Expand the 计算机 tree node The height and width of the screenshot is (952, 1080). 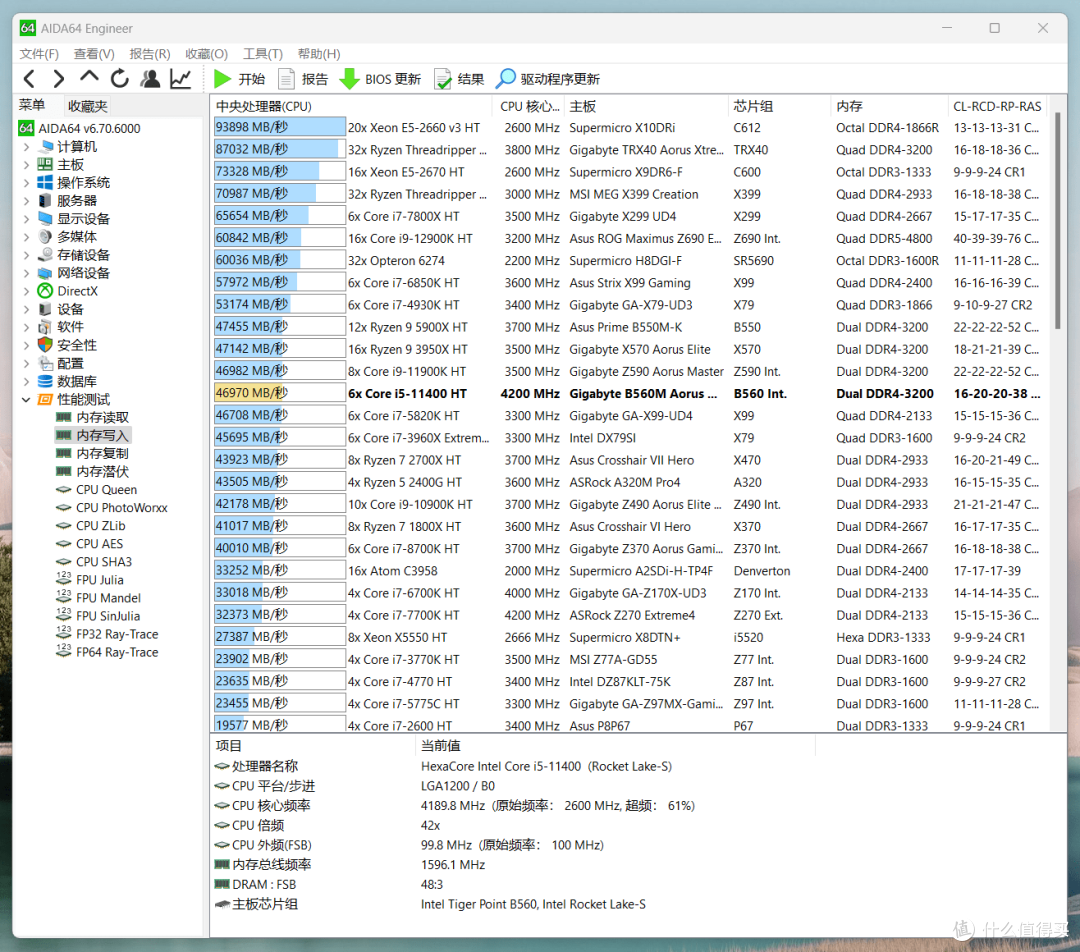(x=26, y=147)
